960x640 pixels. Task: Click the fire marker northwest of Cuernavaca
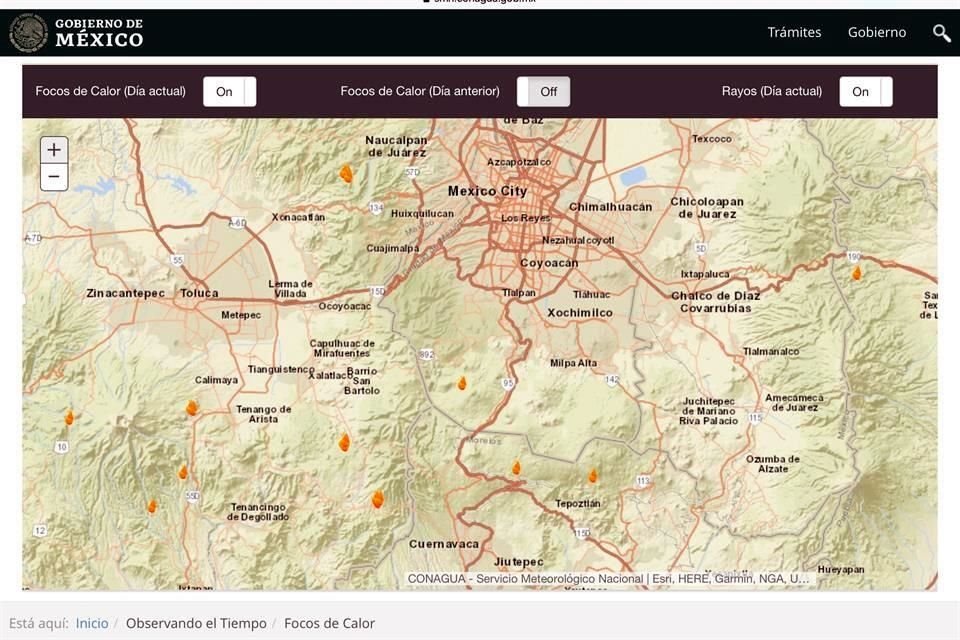pyautogui.click(x=378, y=499)
